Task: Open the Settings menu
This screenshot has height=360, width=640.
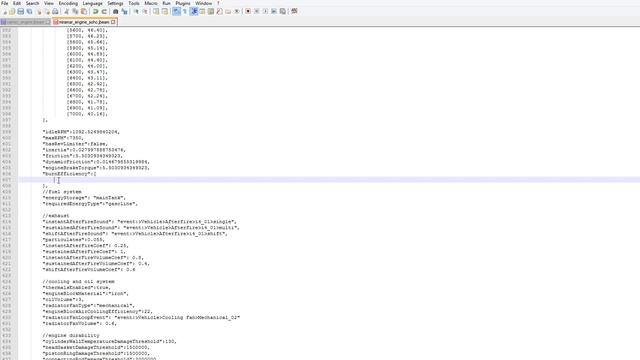Action: (x=115, y=3)
